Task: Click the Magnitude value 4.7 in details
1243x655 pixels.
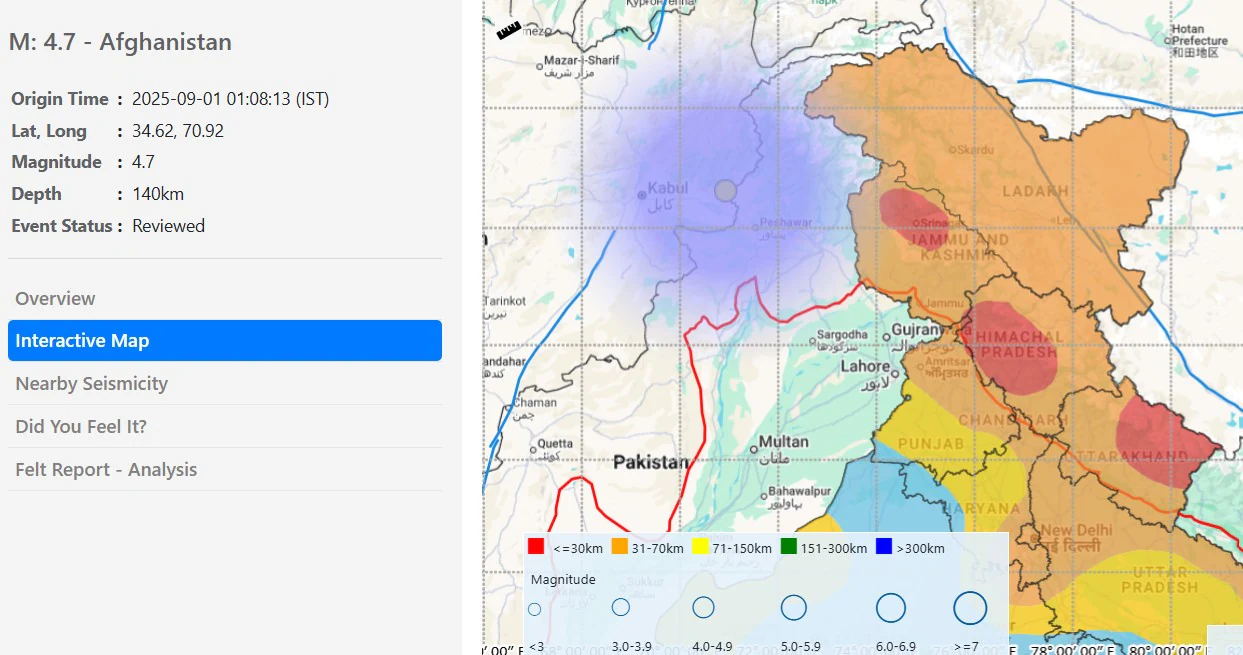Action: click(x=143, y=162)
